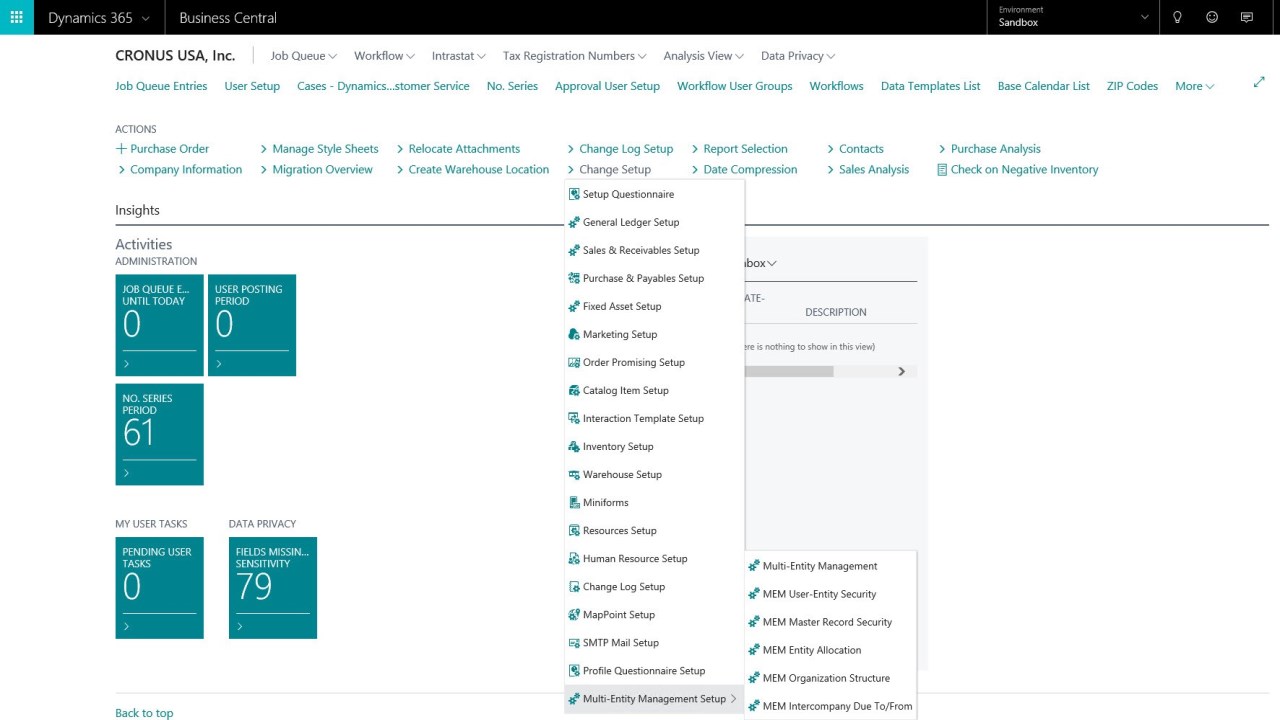Click the Catalog Item Setup icon
Image resolution: width=1280 pixels, height=720 pixels.
point(574,390)
